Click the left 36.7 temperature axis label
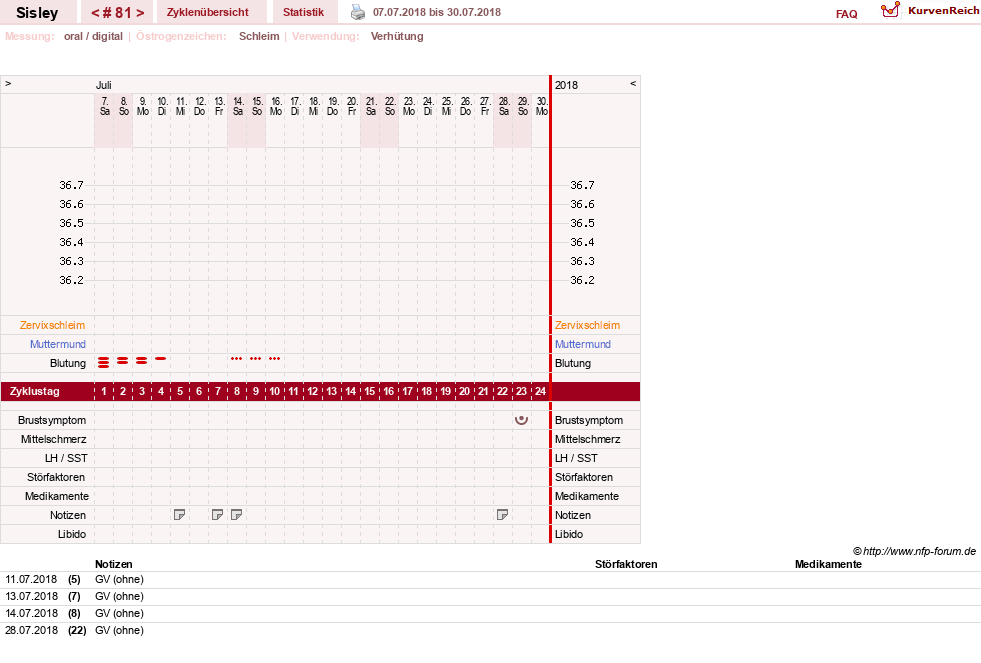Image resolution: width=981 pixels, height=663 pixels. 71,185
